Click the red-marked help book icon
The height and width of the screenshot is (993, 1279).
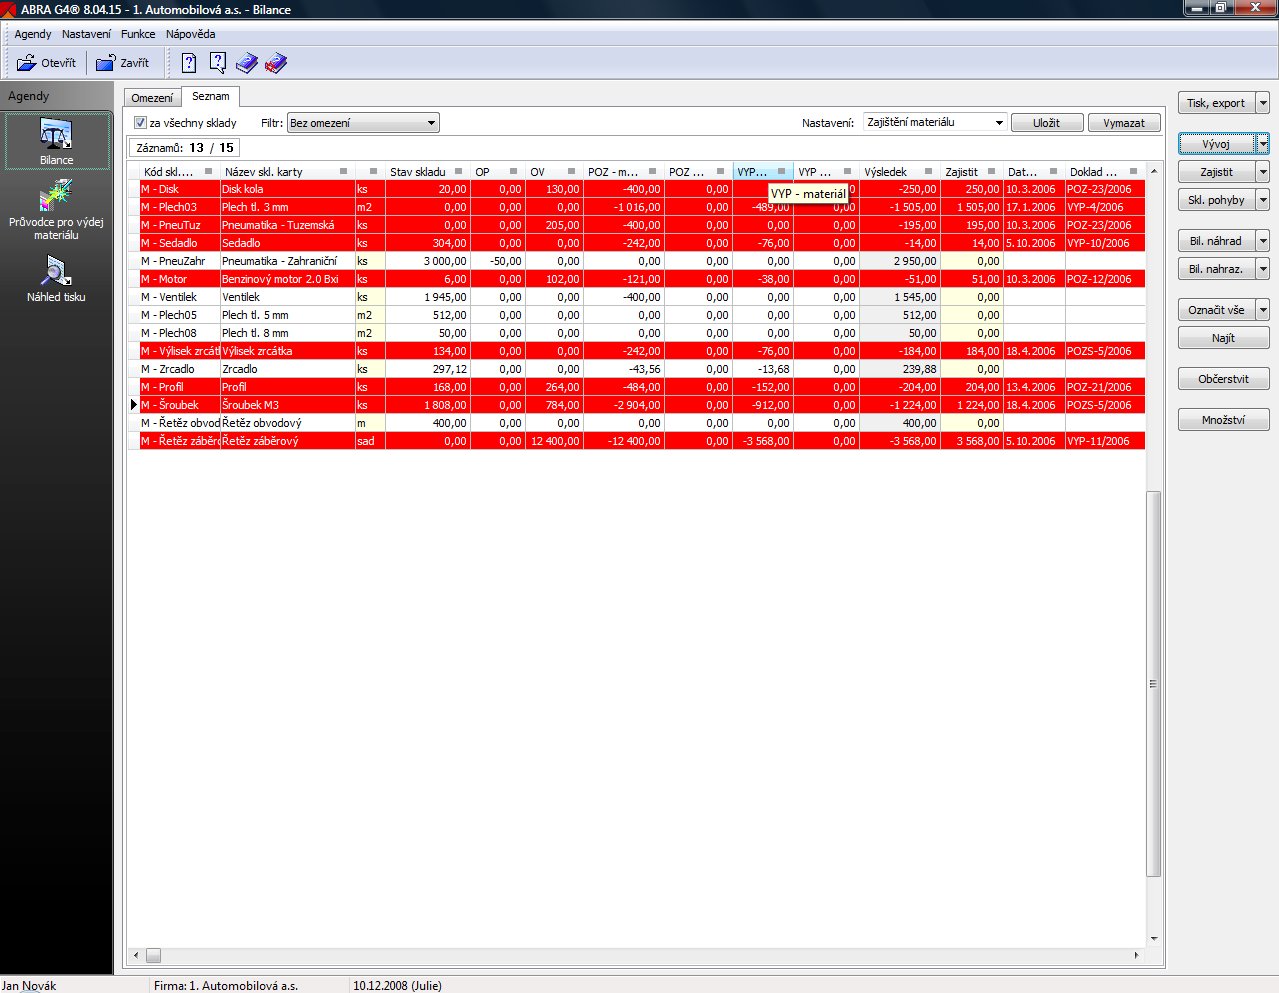click(x=276, y=63)
